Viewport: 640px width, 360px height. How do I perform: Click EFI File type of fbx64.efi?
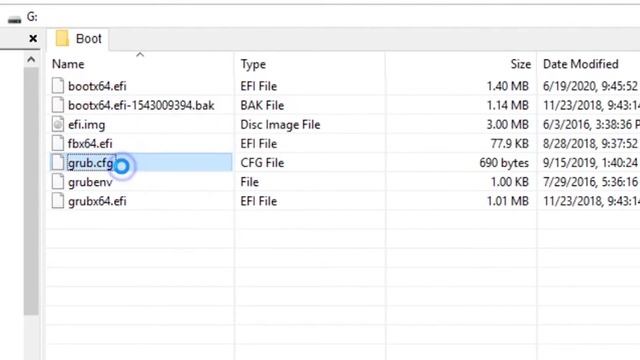click(259, 144)
